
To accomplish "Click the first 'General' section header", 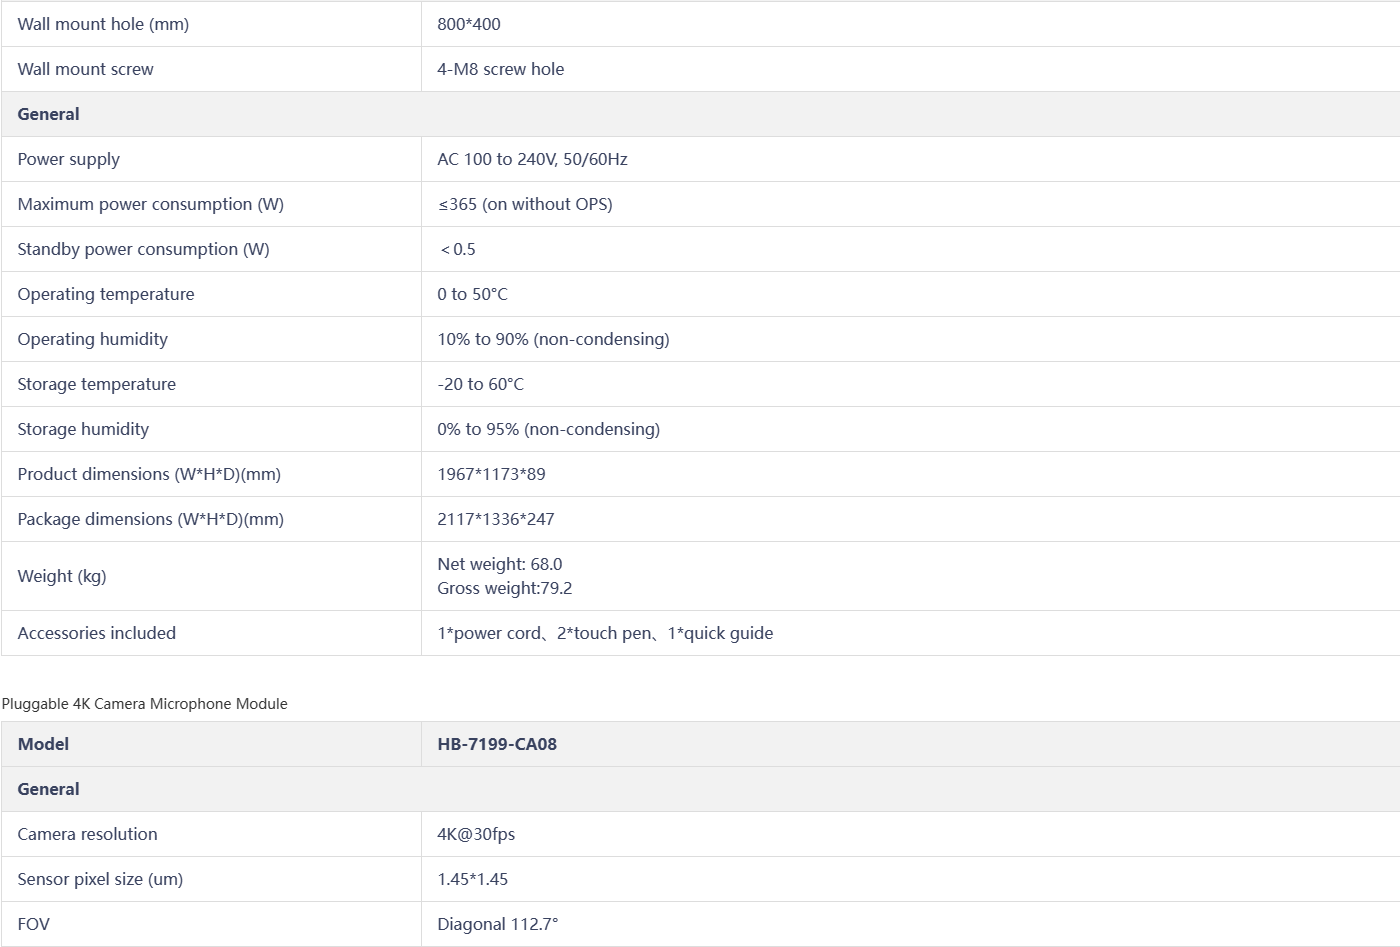I will [49, 114].
